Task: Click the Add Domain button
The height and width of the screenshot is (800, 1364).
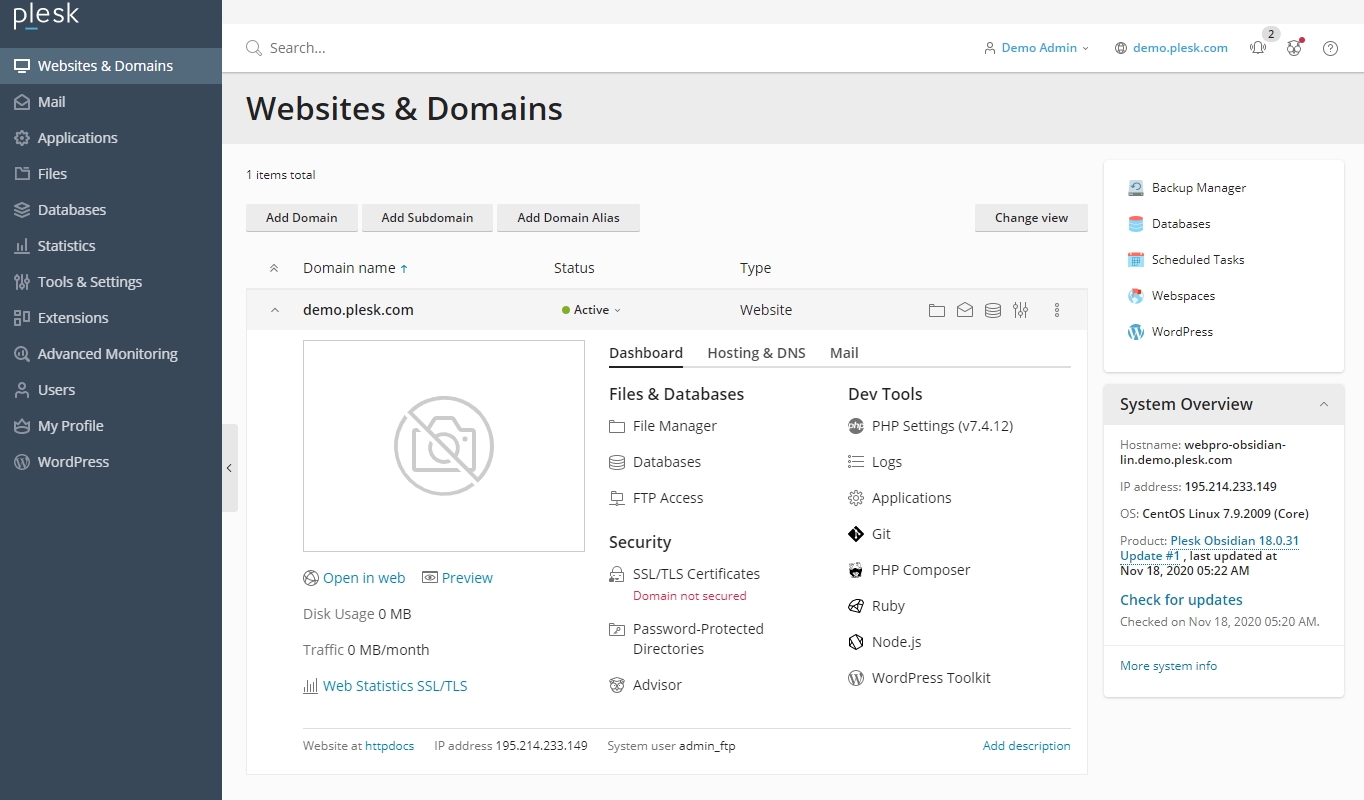Action: tap(302, 218)
